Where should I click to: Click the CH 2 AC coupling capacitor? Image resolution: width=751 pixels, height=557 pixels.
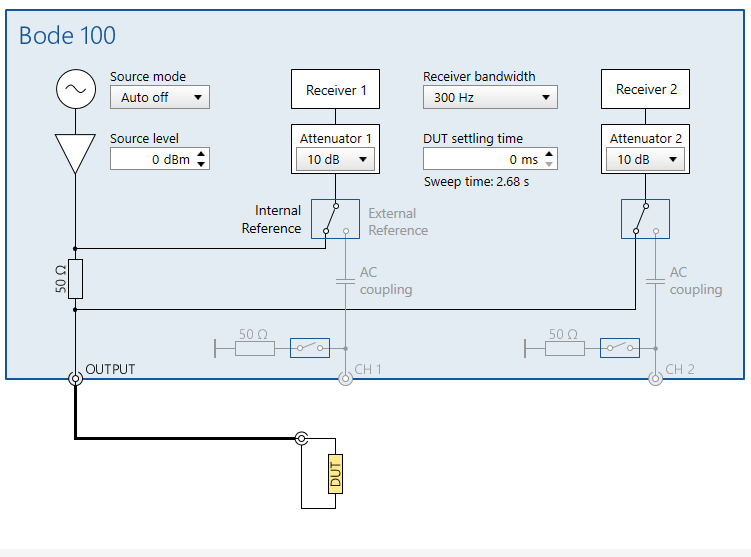click(655, 282)
